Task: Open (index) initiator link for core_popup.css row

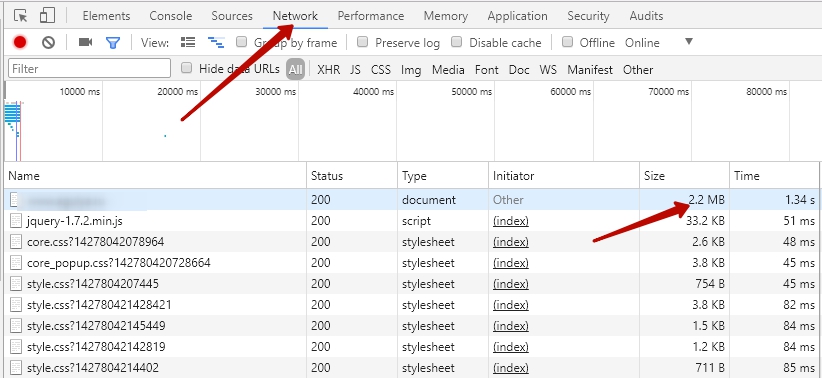Action: (511, 263)
